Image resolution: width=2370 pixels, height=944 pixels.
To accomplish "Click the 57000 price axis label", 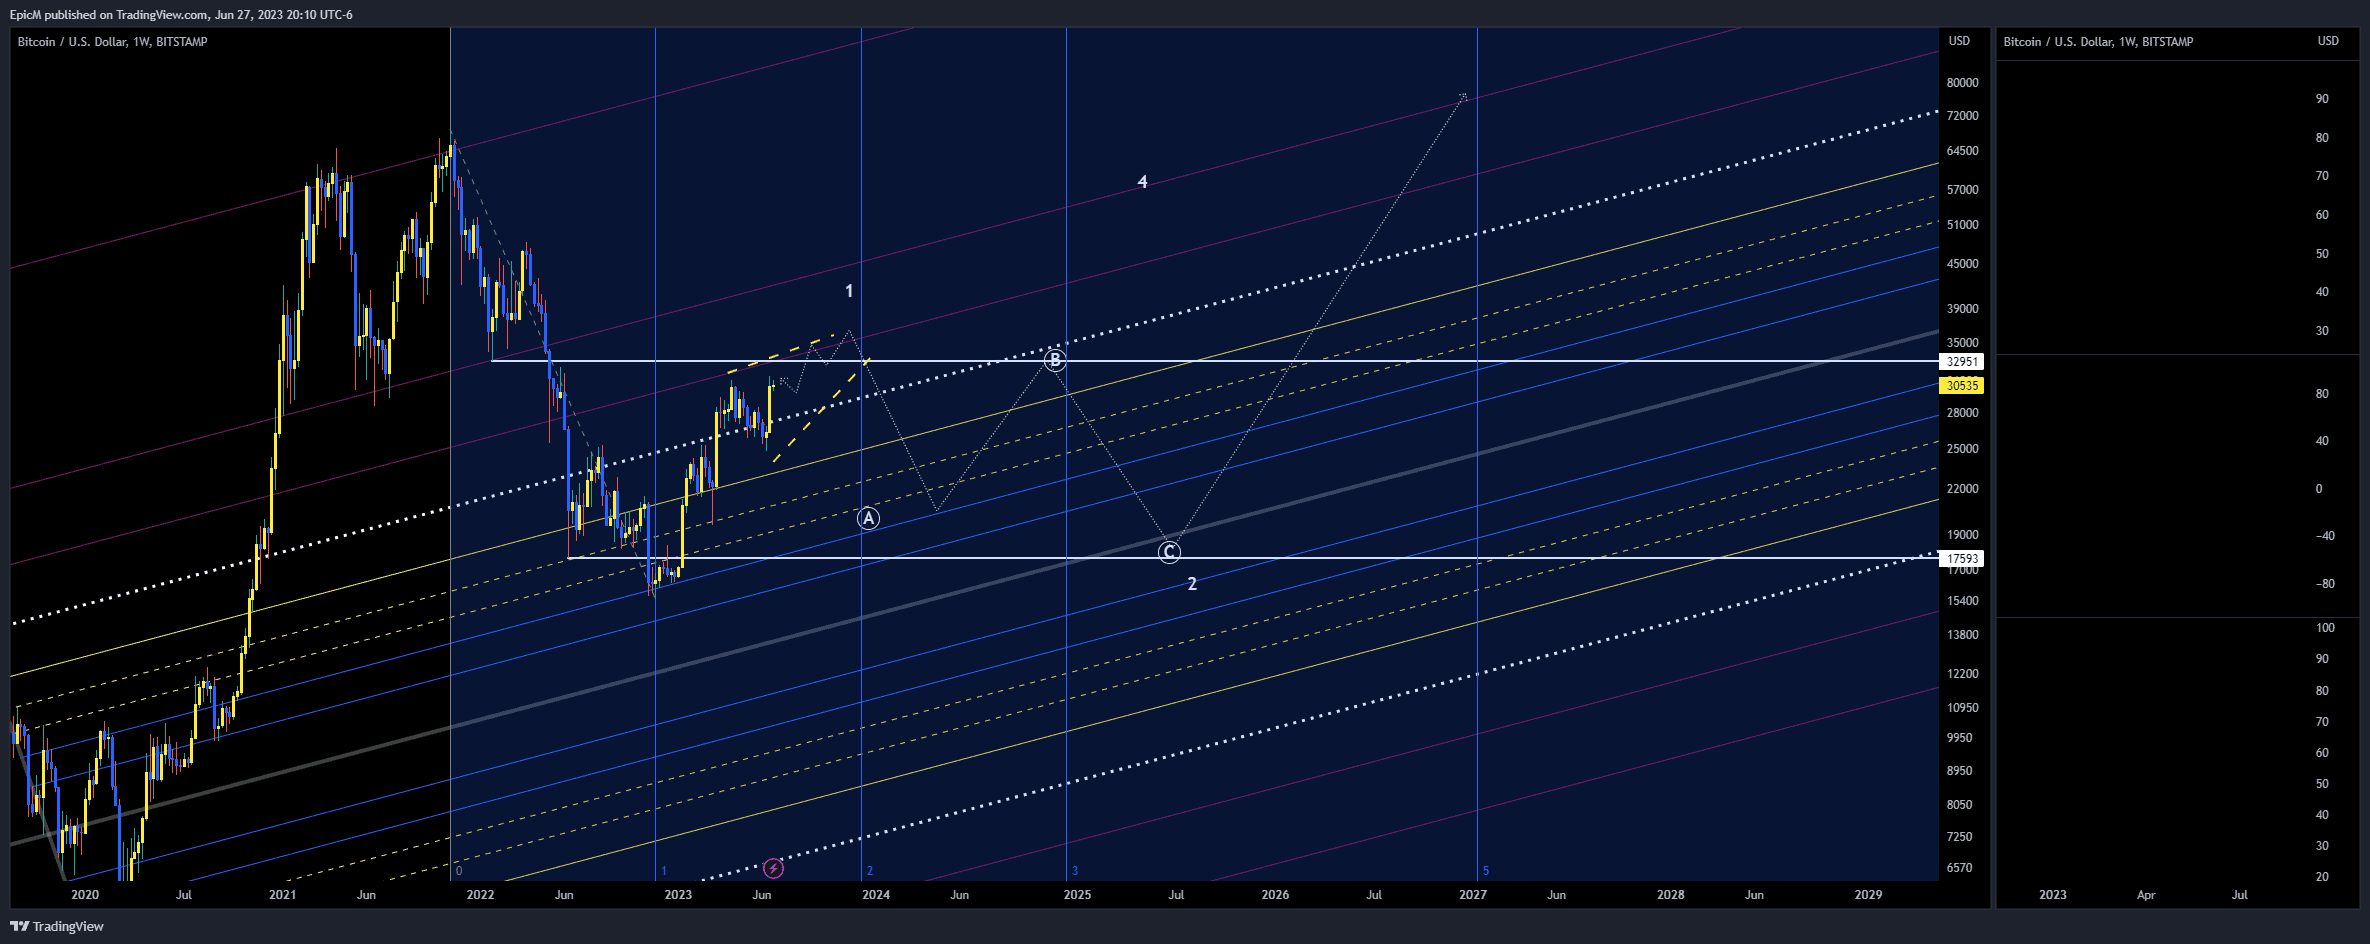I will click(1962, 190).
